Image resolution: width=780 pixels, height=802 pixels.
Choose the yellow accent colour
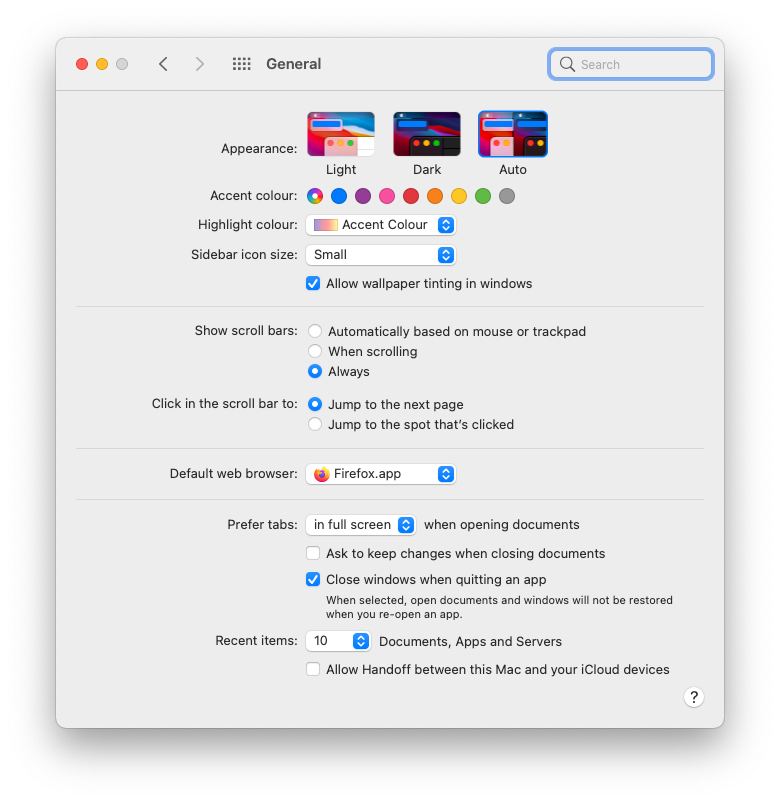click(x=459, y=196)
